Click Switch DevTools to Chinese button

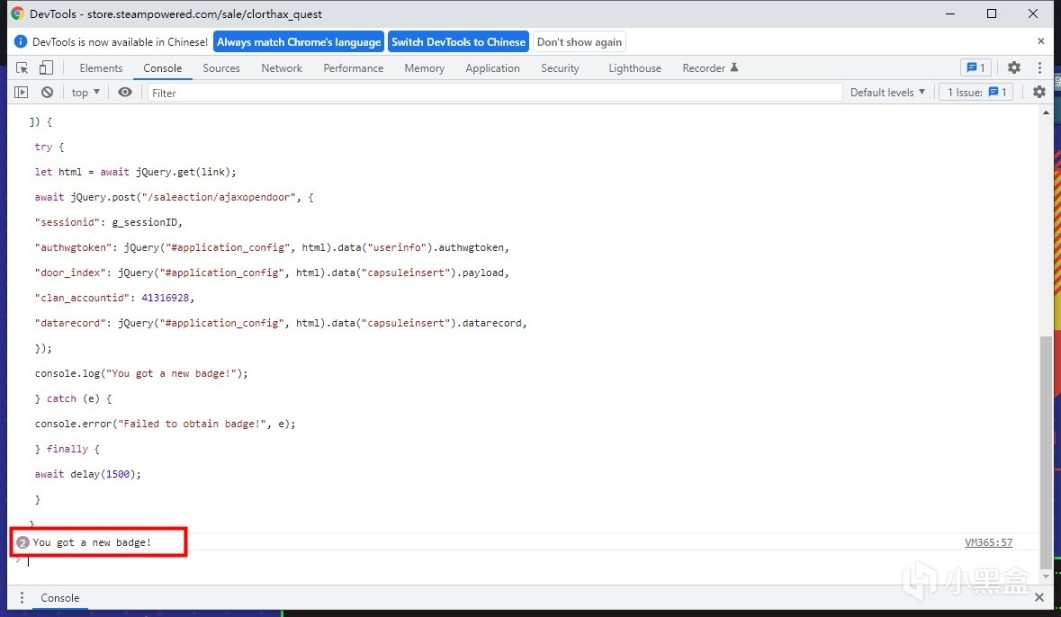458,42
